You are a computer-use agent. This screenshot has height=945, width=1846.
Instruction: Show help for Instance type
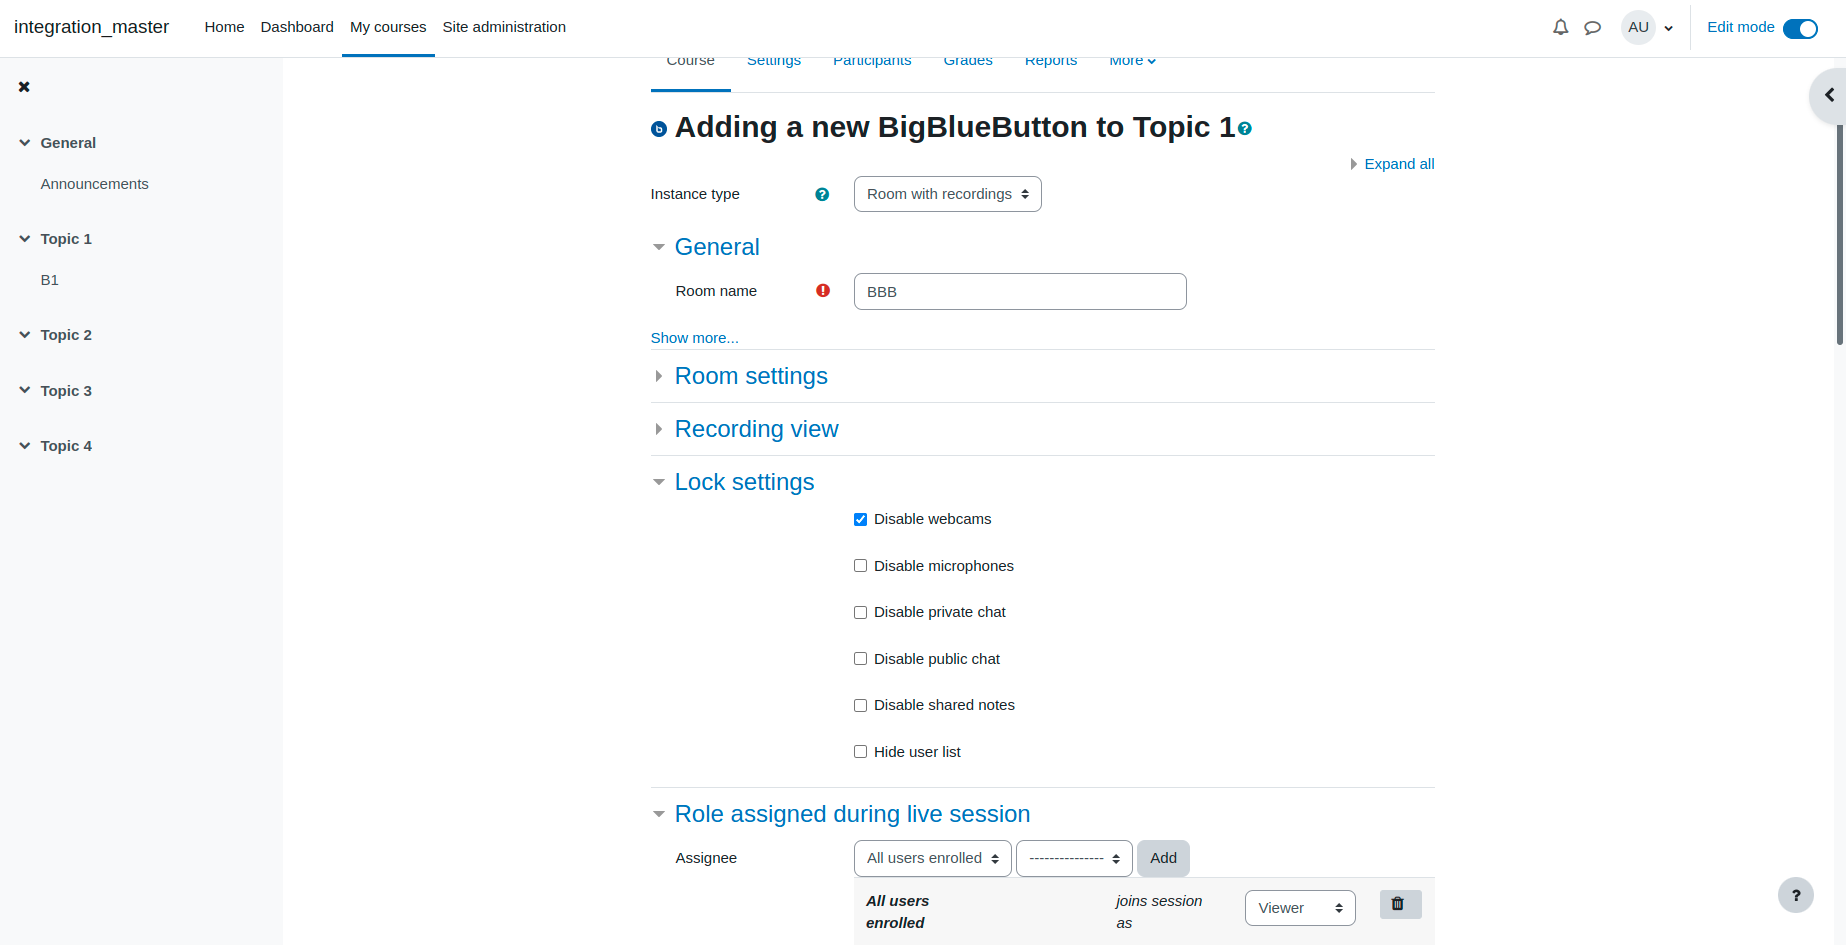point(822,194)
